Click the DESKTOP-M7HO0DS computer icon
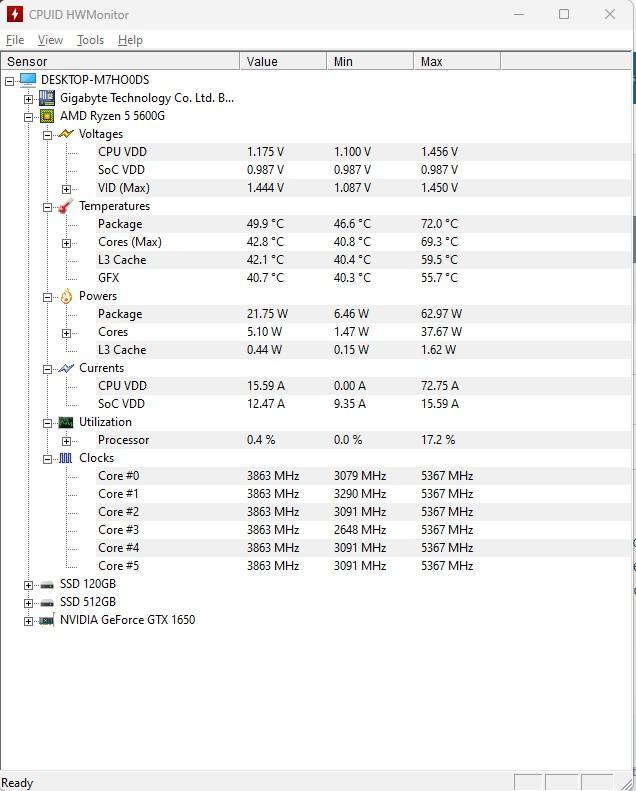Image resolution: width=636 pixels, height=791 pixels. click(28, 80)
